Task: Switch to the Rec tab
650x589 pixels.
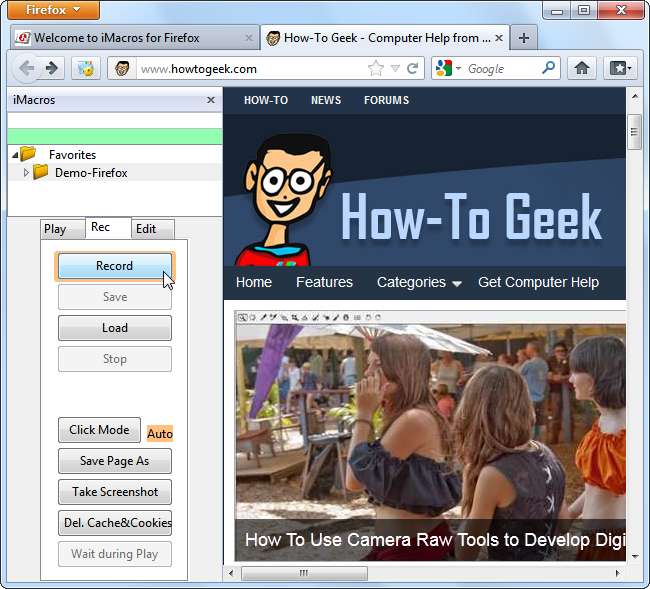Action: (108, 228)
